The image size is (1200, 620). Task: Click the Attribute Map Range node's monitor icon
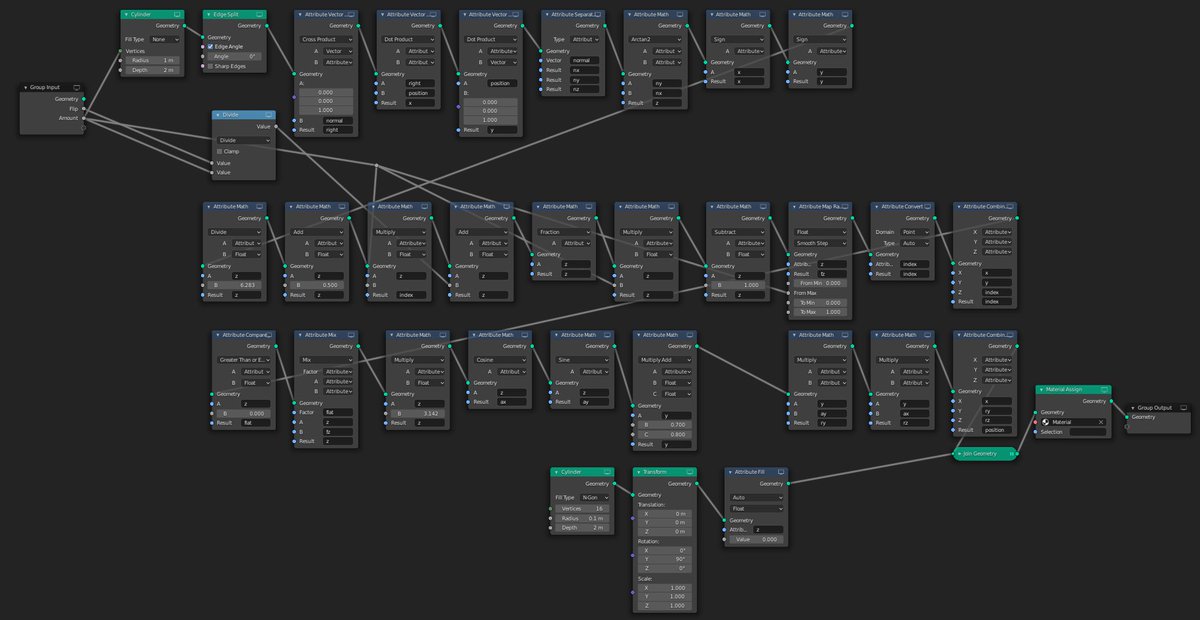point(845,206)
